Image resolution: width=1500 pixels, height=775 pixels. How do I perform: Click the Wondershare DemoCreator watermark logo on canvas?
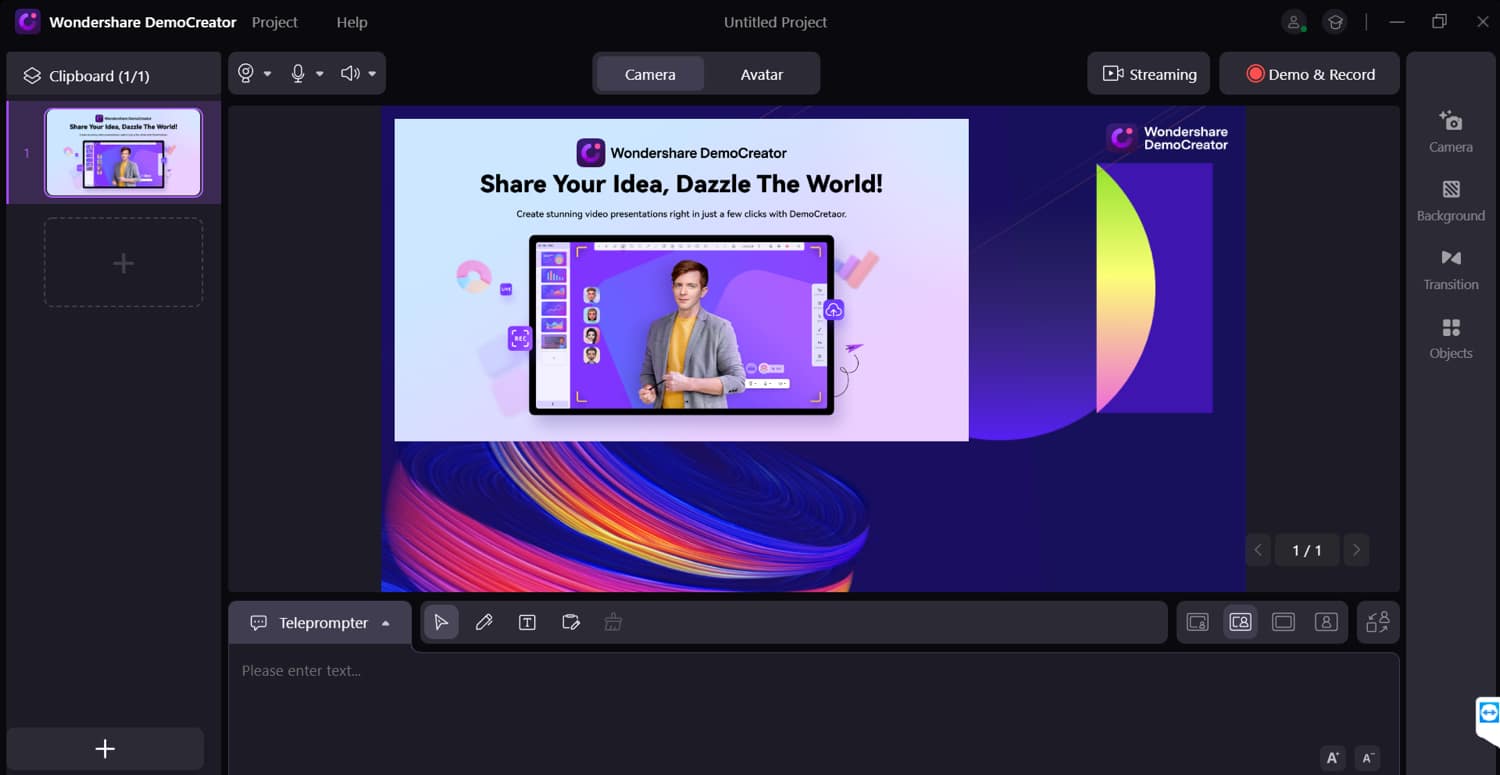tap(1169, 138)
